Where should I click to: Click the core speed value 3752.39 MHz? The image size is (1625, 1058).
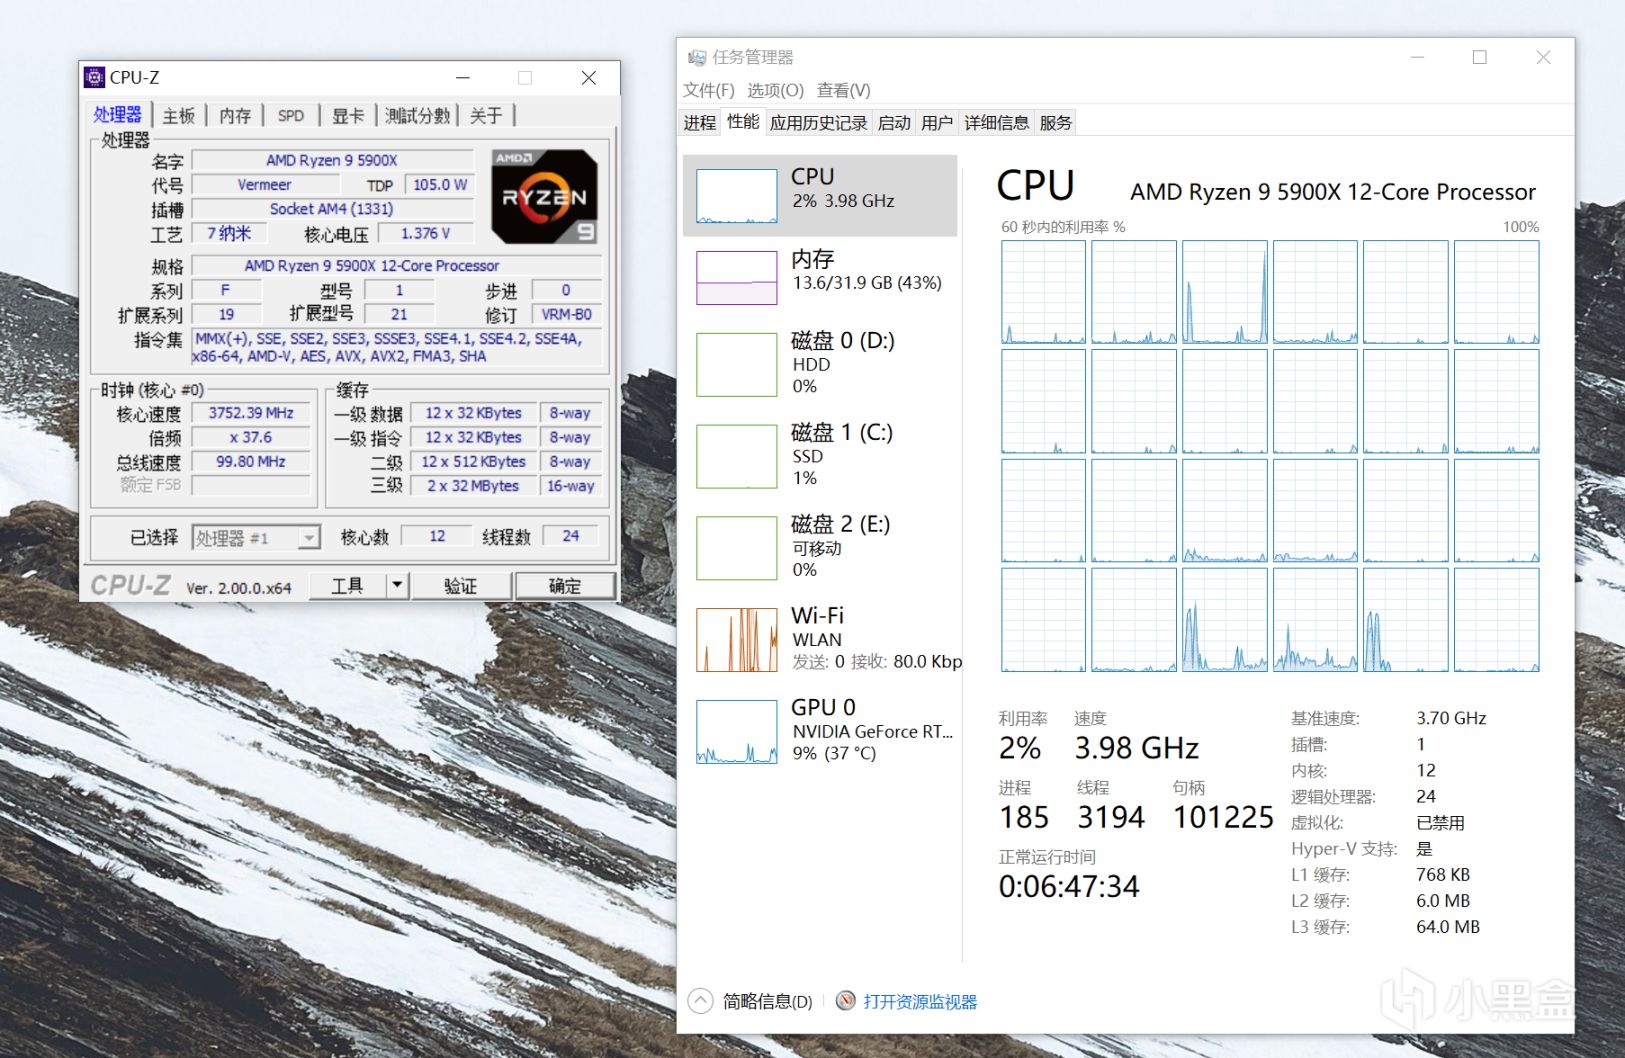tap(251, 413)
